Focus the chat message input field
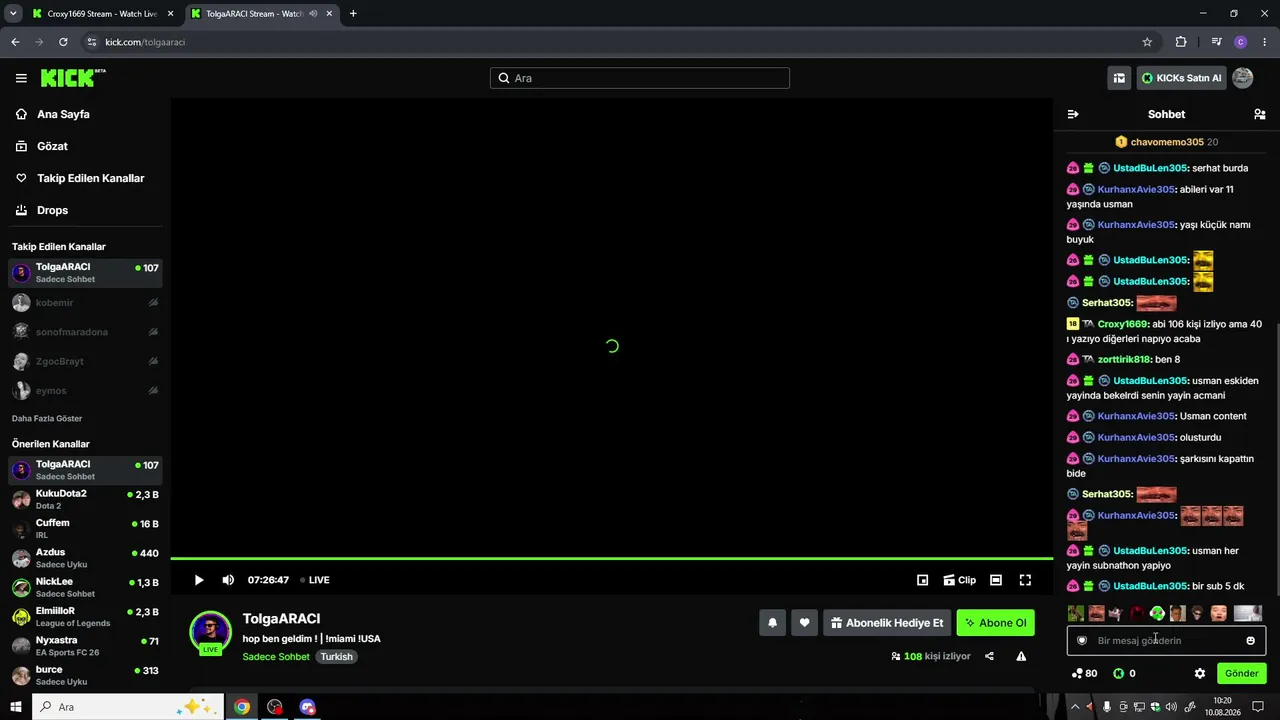The width and height of the screenshot is (1280, 720). 1166,640
